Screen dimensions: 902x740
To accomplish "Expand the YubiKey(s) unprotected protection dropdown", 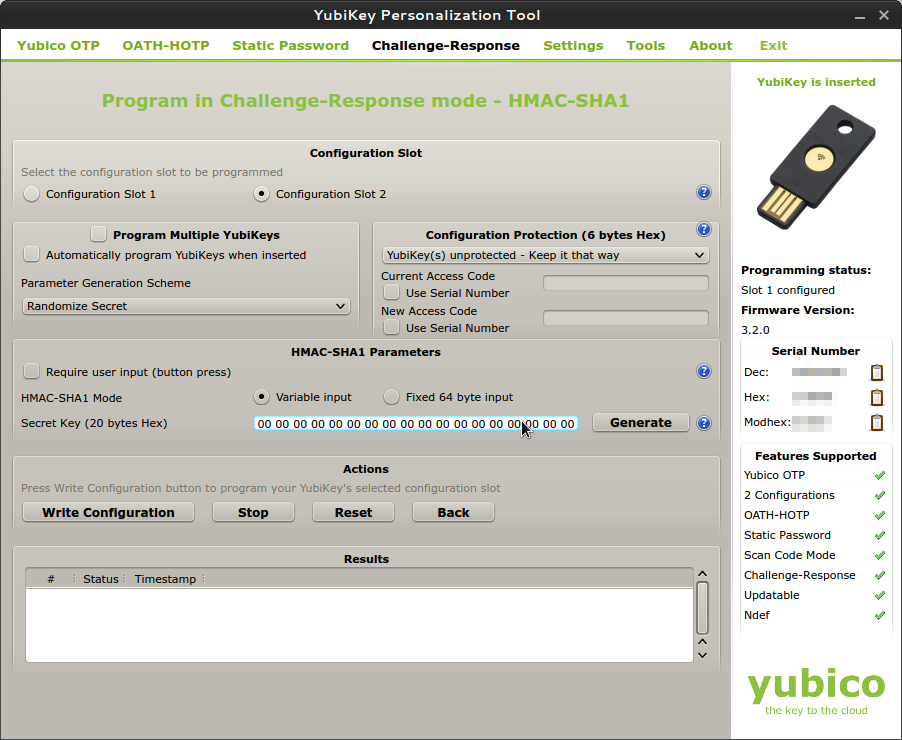I will (x=546, y=255).
